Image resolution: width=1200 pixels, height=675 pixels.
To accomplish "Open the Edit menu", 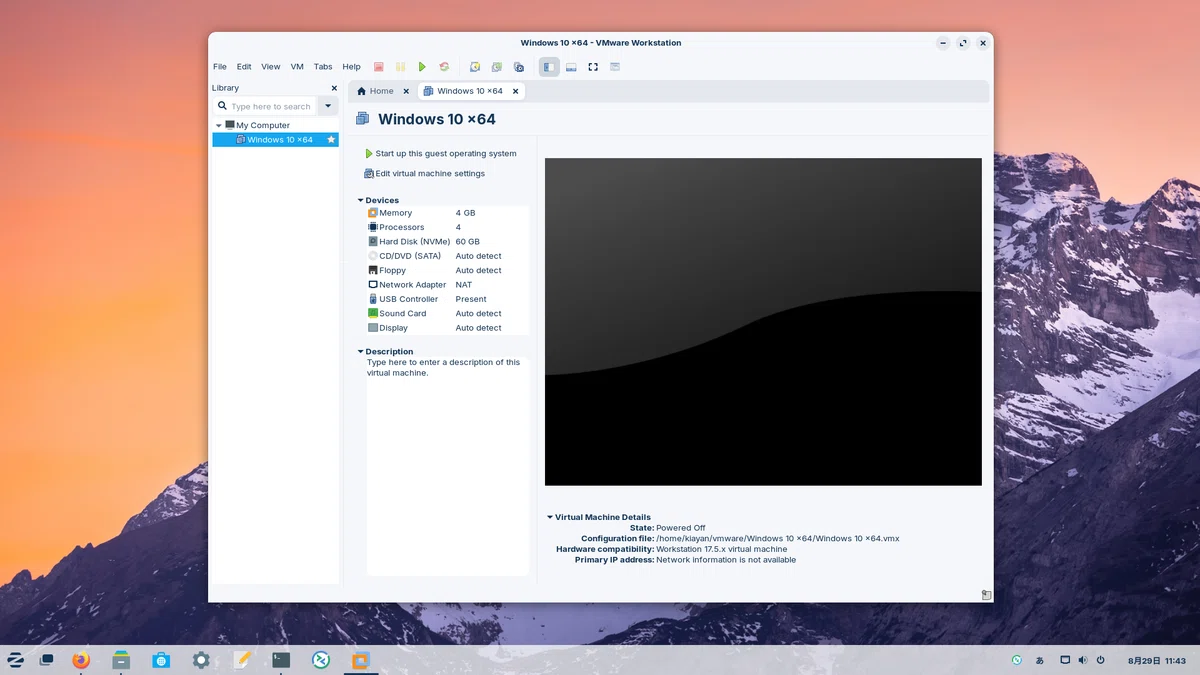I will [x=244, y=67].
